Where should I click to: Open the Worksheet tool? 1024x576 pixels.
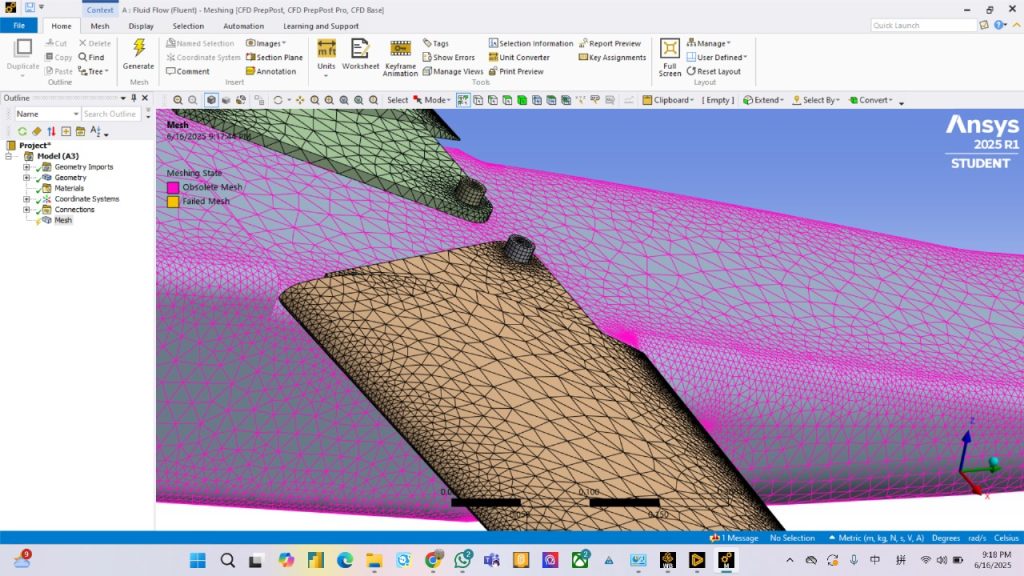(360, 50)
